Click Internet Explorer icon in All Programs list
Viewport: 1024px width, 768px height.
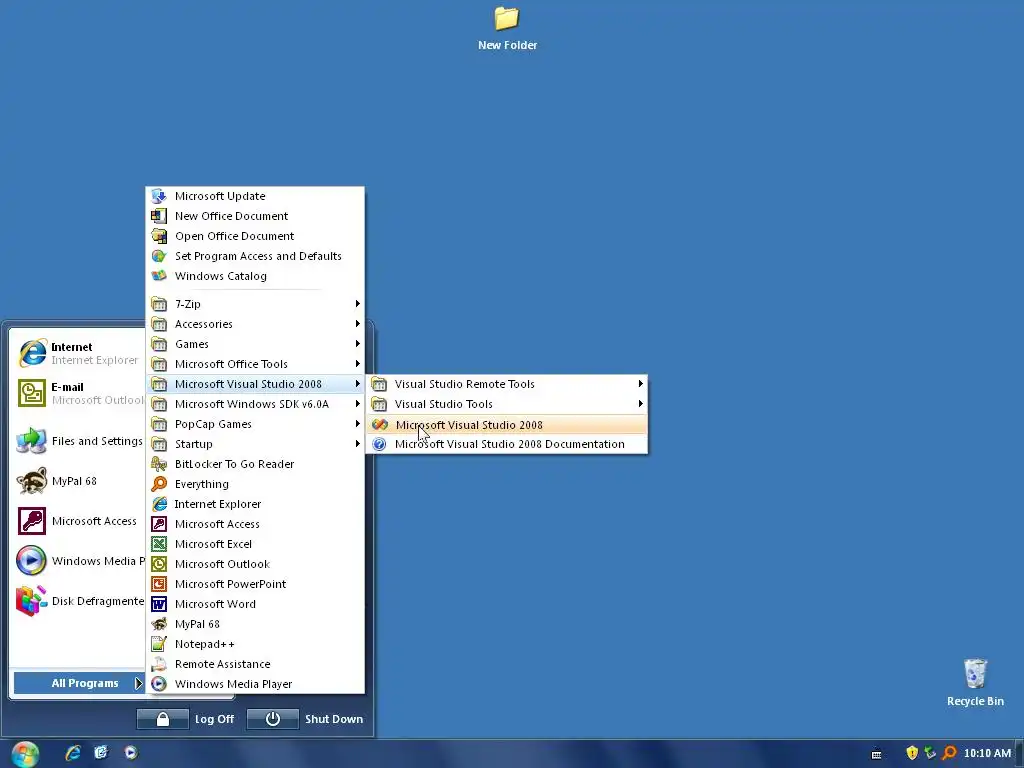[x=159, y=504]
